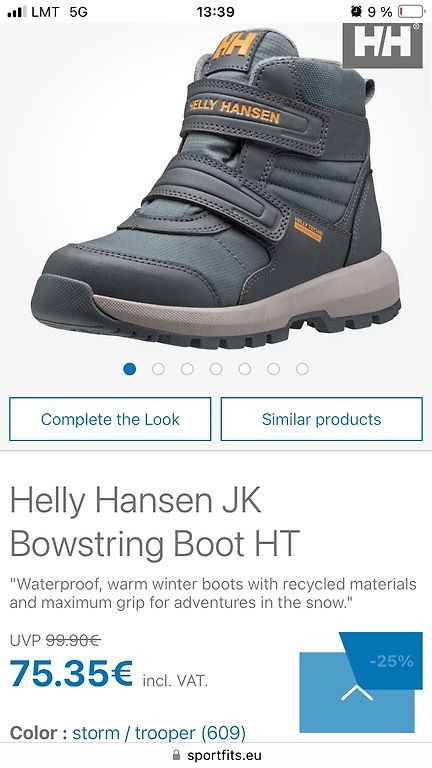This screenshot has width=432, height=768.
Task: Select the second image carousel dot
Action: (158, 369)
